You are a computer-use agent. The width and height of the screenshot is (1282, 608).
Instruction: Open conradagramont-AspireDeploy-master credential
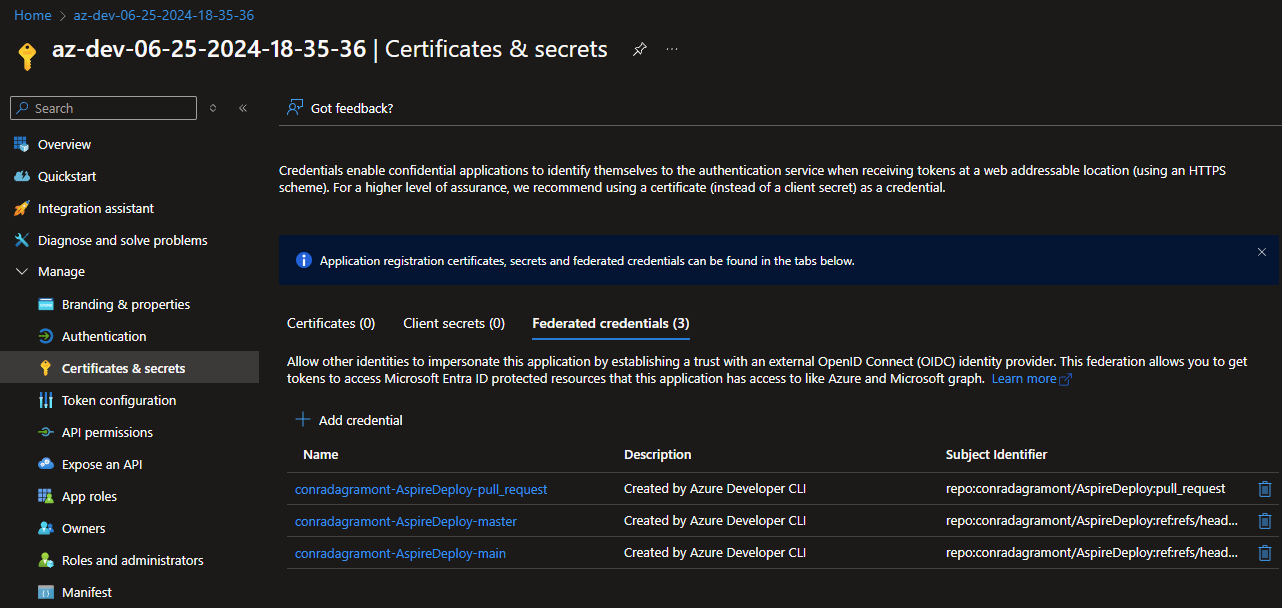[x=406, y=521]
